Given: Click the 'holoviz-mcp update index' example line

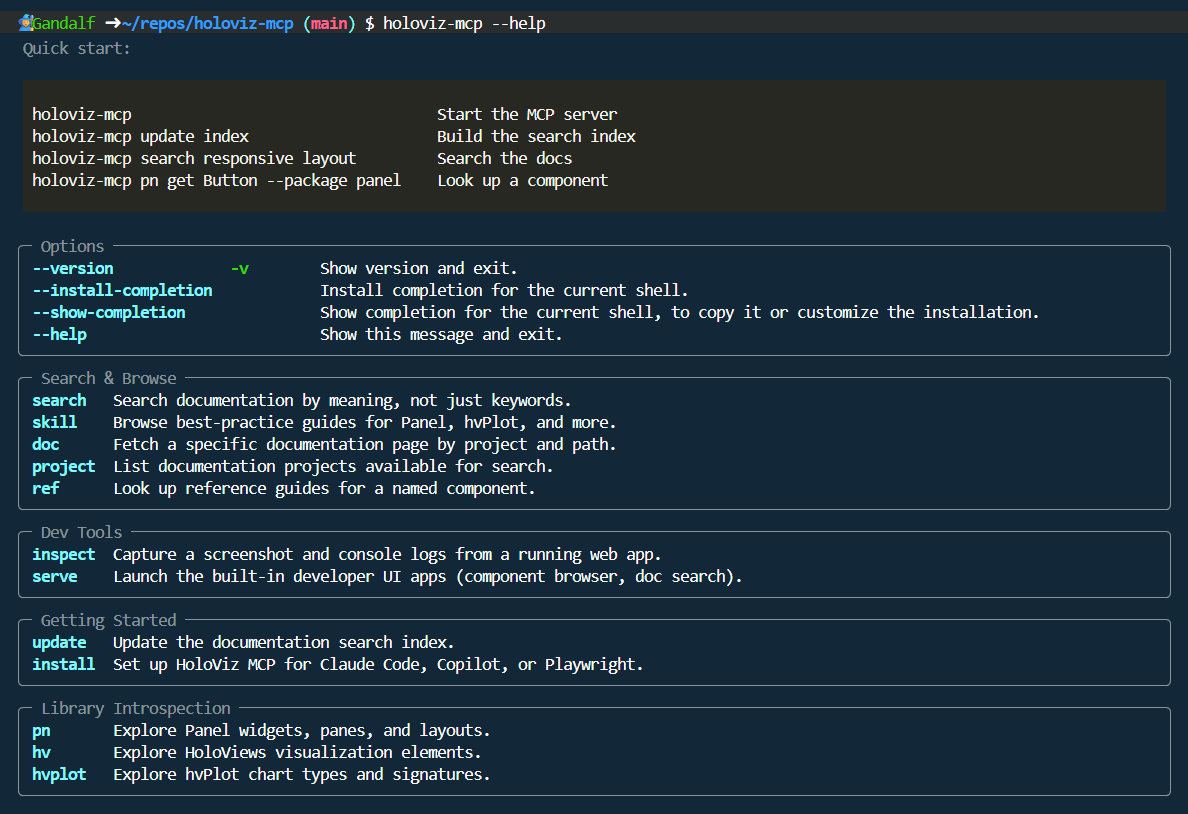Looking at the screenshot, I should click(140, 136).
